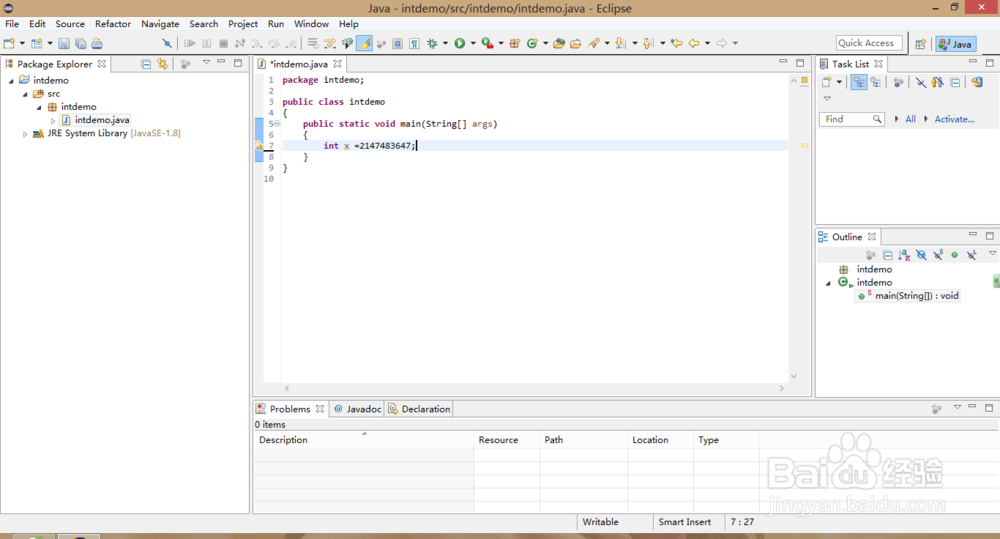Click Hide Completed Tasks icon in Task List

coord(920,82)
